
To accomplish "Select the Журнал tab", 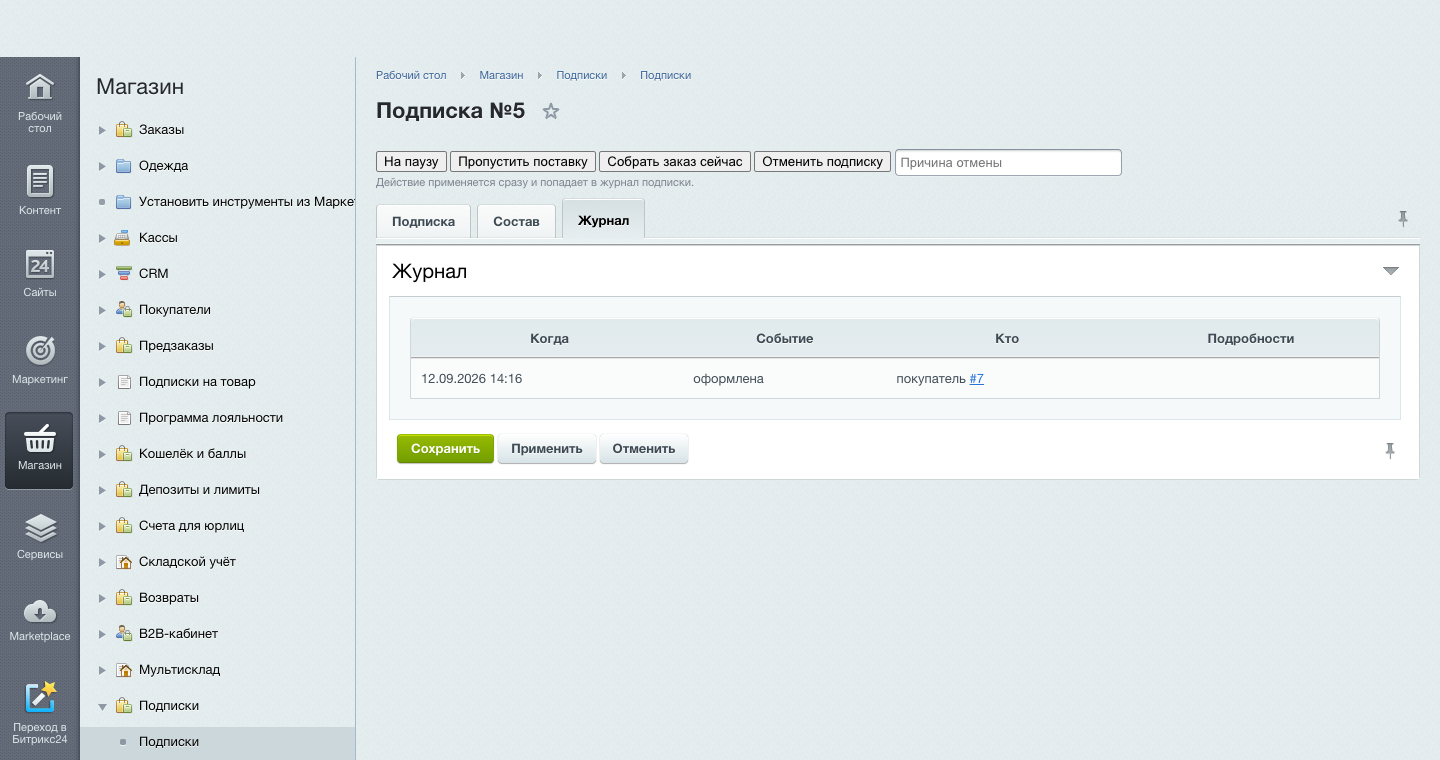I will 604,220.
